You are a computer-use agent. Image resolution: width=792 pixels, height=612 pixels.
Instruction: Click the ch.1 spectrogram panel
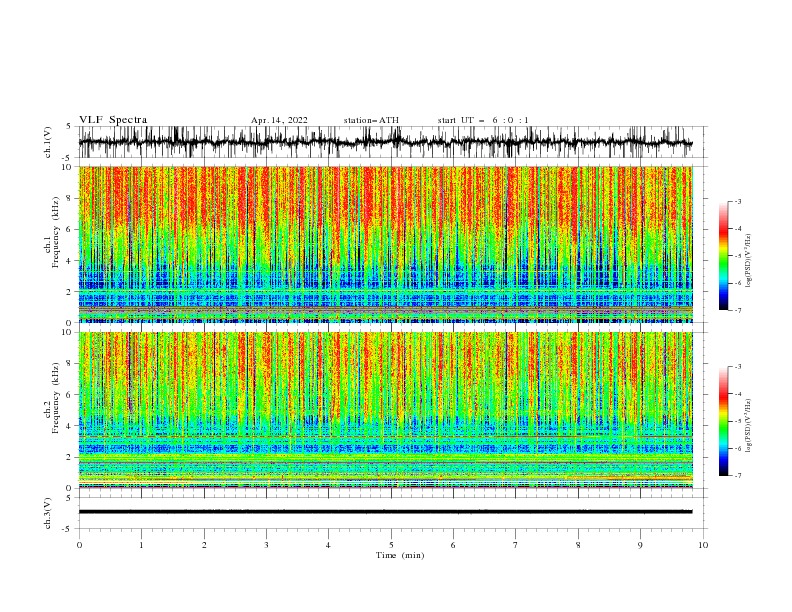tap(386, 244)
